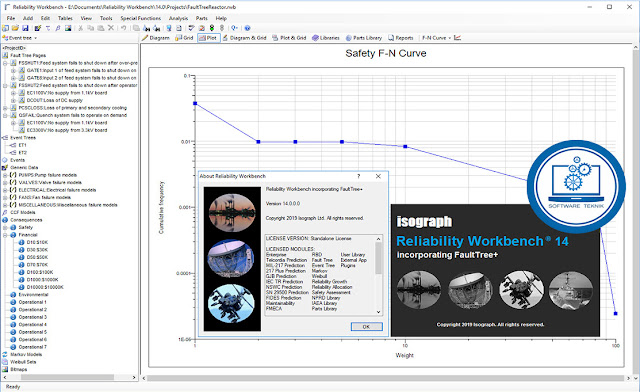
Task: Expand the GATE1 tree node
Action: [x=13, y=70]
